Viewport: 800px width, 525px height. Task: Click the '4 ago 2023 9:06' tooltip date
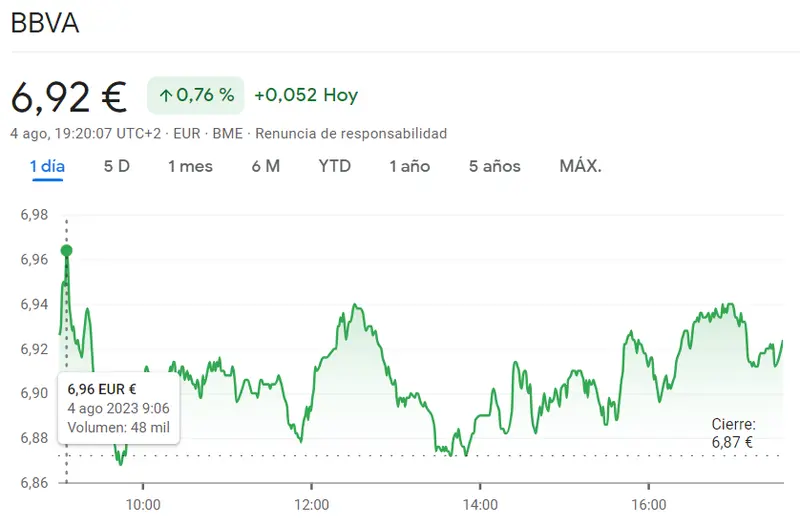pyautogui.click(x=118, y=409)
